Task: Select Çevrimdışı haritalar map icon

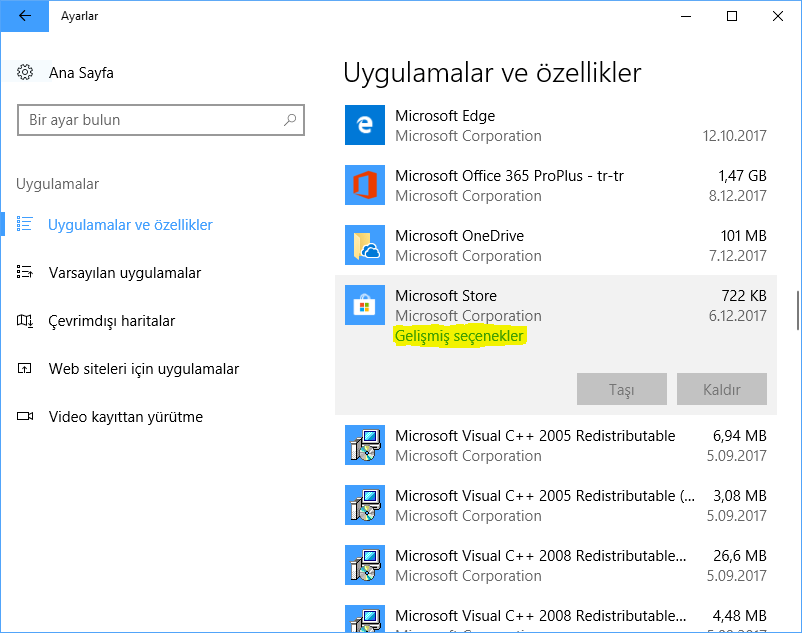Action: click(25, 321)
